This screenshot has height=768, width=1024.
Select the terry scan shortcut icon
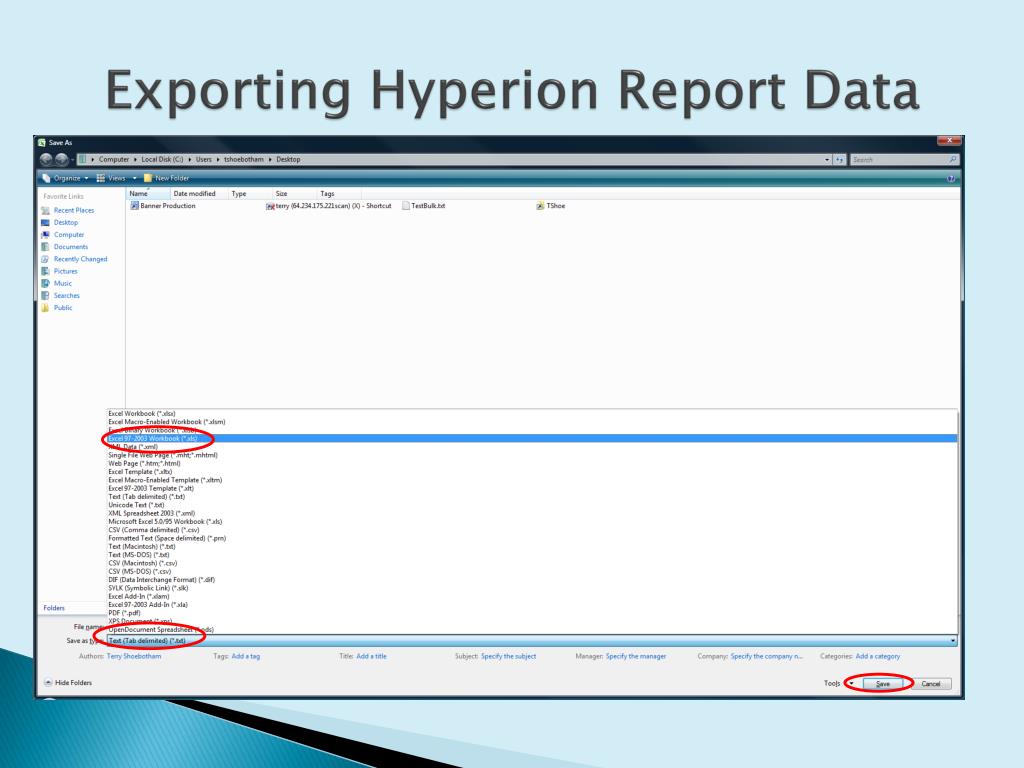coord(270,206)
